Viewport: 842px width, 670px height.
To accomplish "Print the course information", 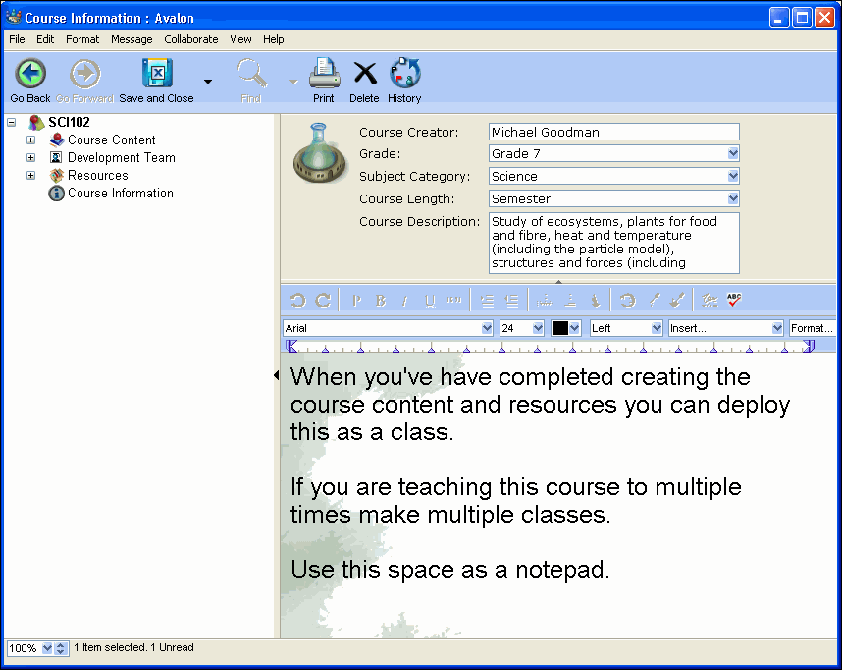I will tap(324, 74).
